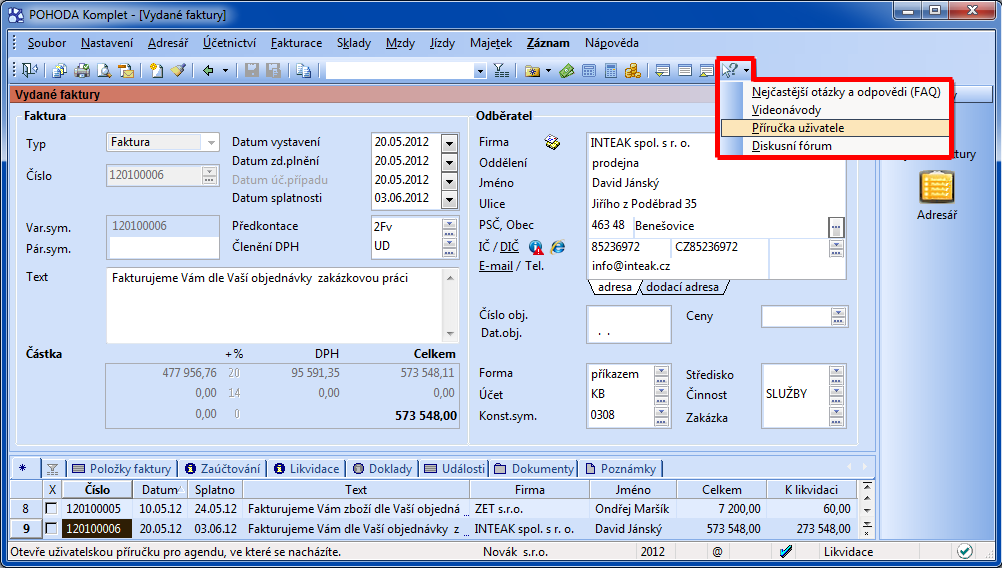Viewport: 1002px width, 568px height.
Task: Open print preview from the toolbar
Action: coord(104,70)
